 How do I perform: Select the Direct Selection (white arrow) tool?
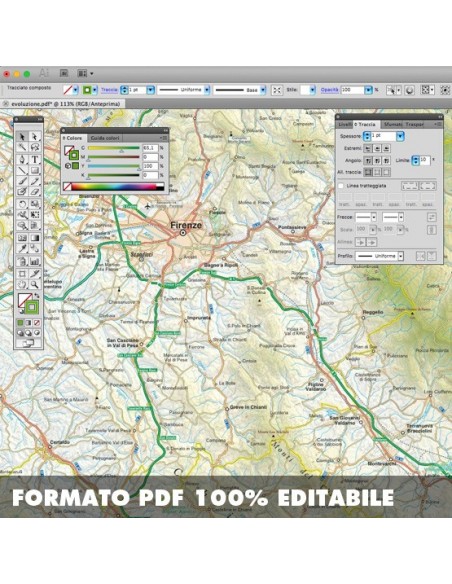pos(34,137)
